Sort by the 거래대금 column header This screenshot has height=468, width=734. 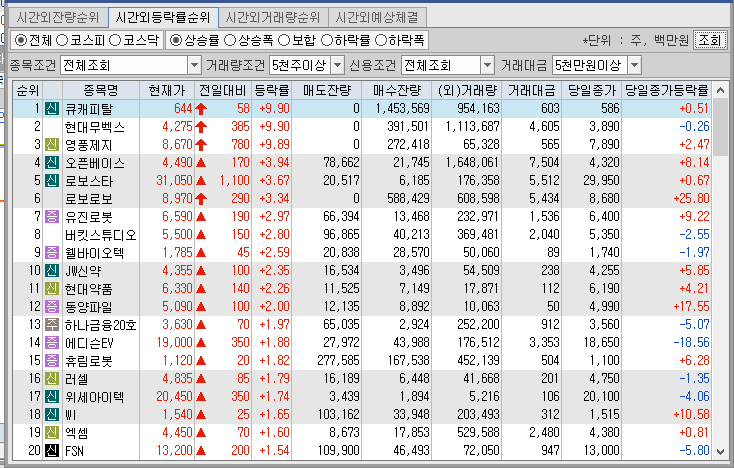pyautogui.click(x=532, y=90)
